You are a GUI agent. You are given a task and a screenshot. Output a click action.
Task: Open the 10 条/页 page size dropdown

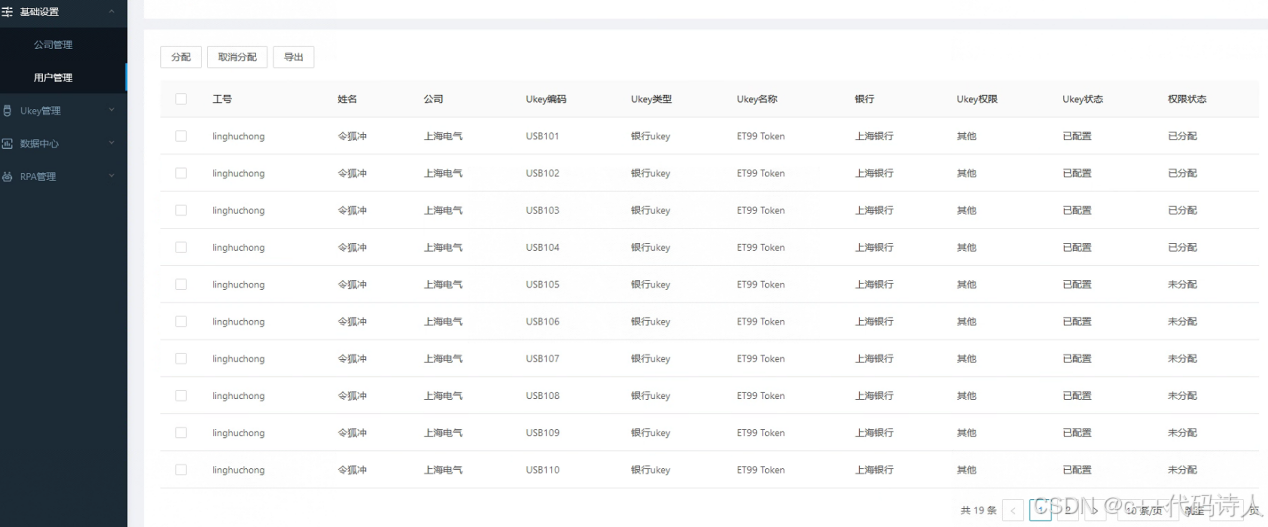(x=1145, y=510)
